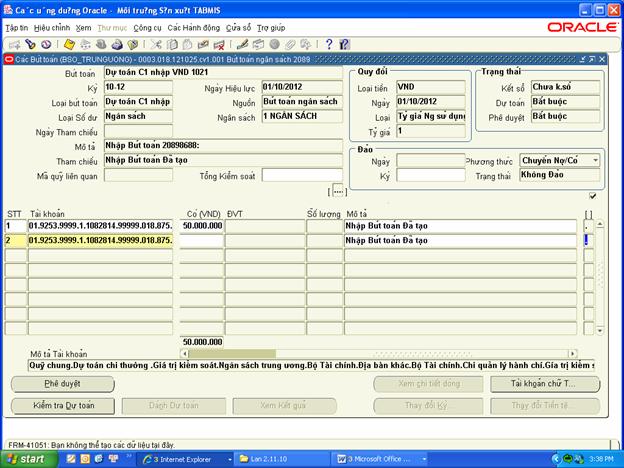
Task: Click the Mô tả field Nhập Bút toán 20898688
Action: 223,146
